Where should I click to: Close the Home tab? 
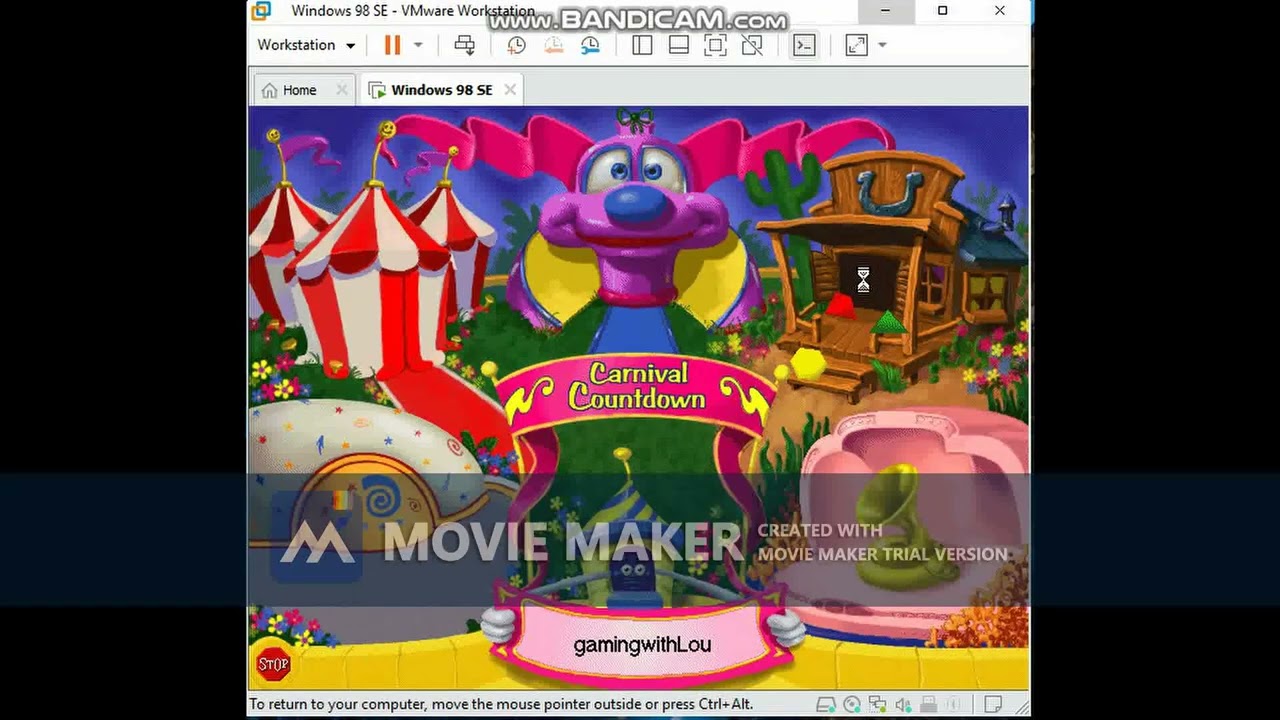pyautogui.click(x=341, y=90)
